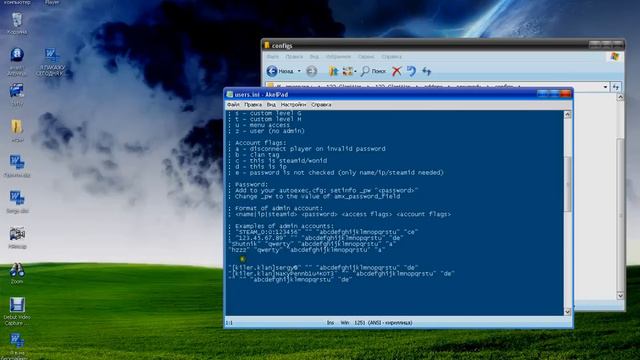640x360 pixels.
Task: Click line starting with '123.45.67.89'
Action: [316, 238]
